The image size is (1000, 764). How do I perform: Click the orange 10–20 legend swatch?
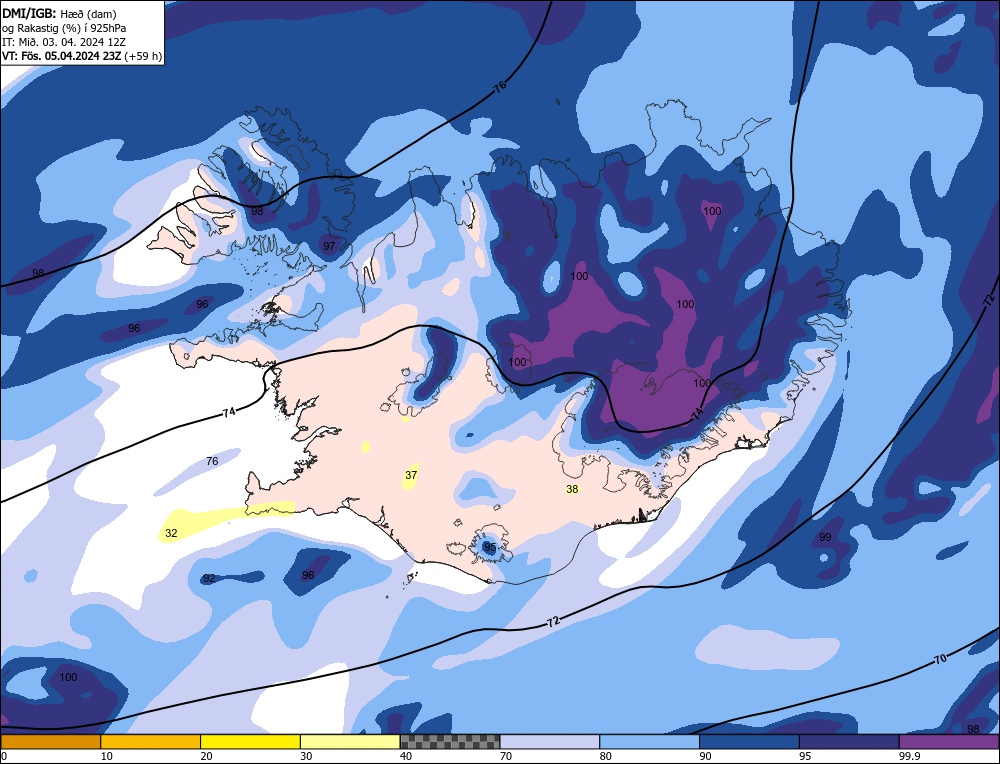coord(151,742)
